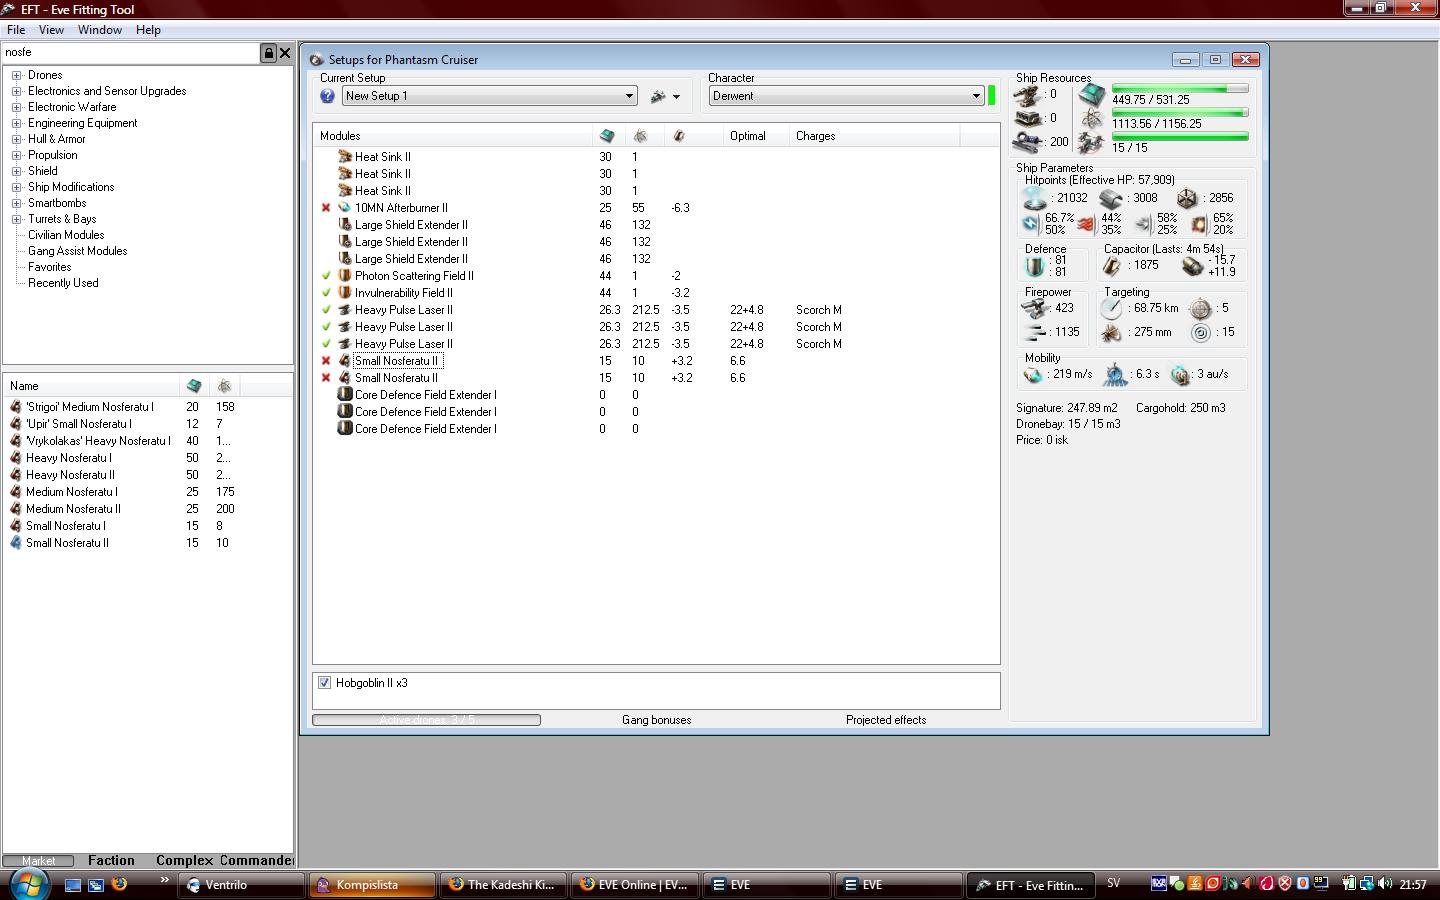Expand the Ship Modifications category
Viewport: 1440px width, 900px height.
pos(17,187)
